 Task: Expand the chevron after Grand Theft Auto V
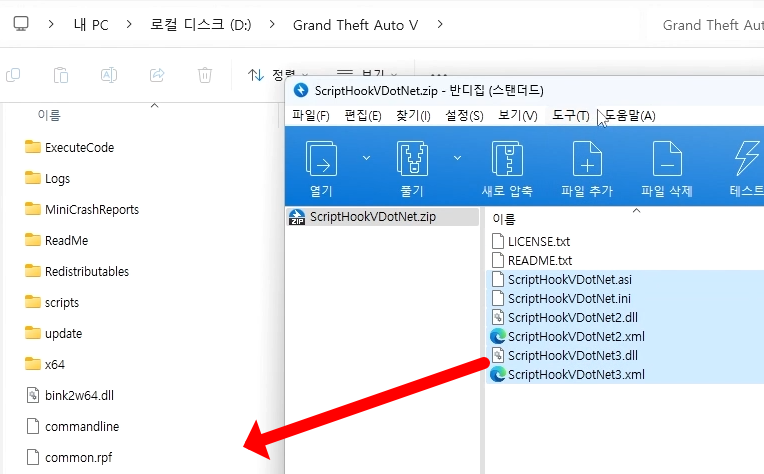click(437, 24)
